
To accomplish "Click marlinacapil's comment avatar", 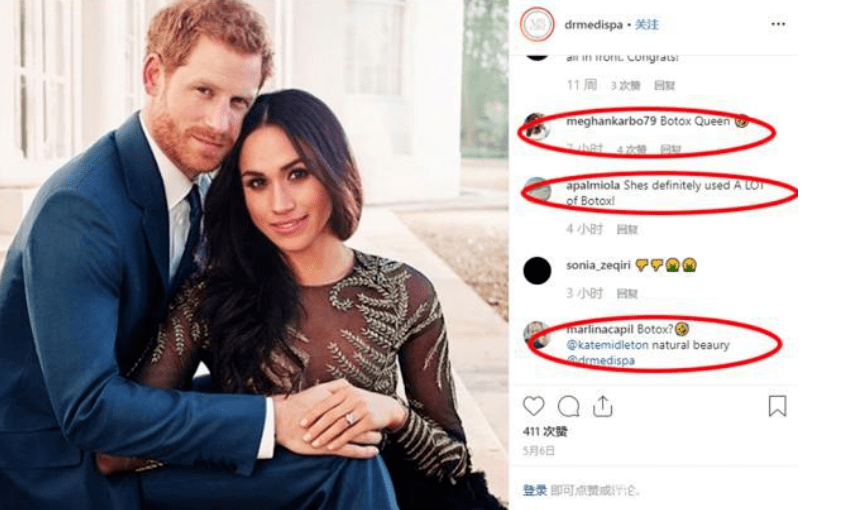I will [x=537, y=334].
